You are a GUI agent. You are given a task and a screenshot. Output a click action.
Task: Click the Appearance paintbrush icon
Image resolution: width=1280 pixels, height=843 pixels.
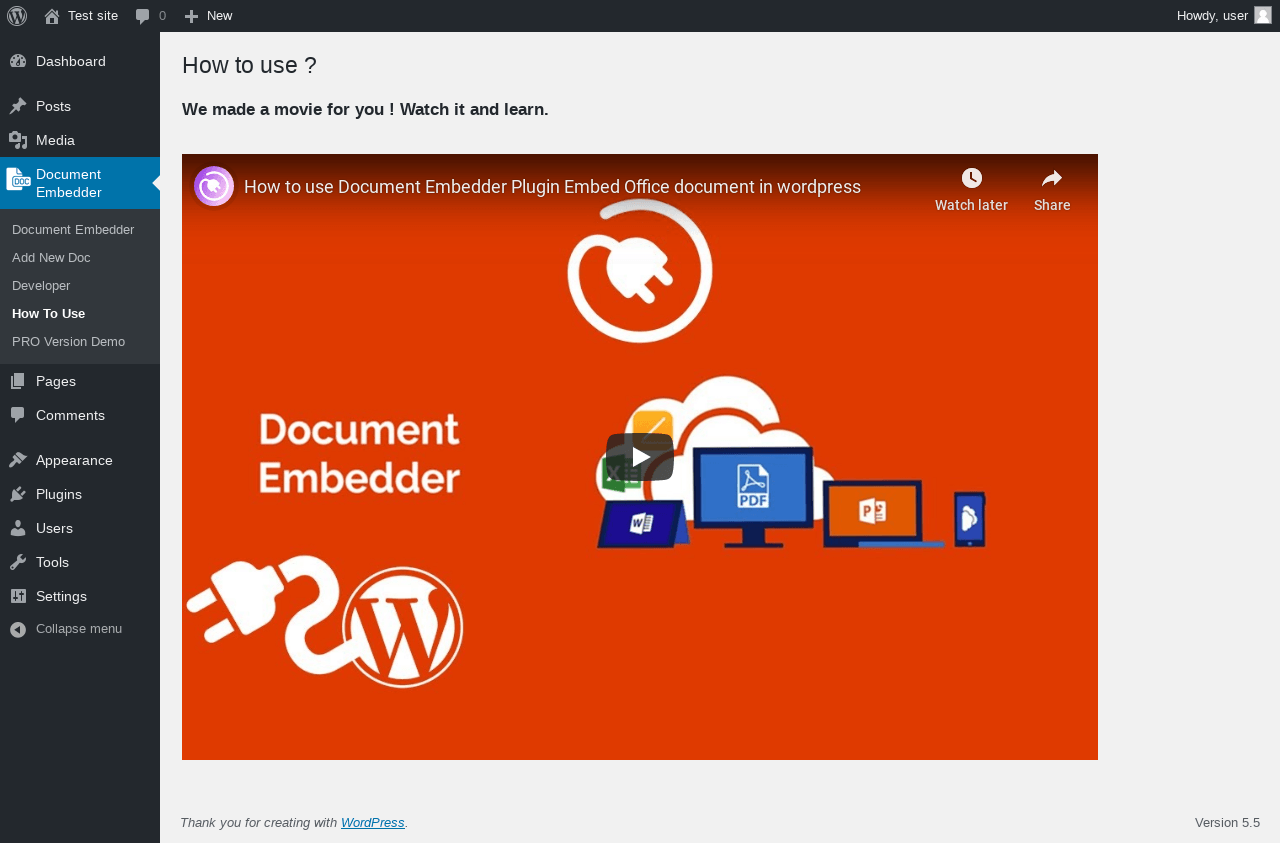coord(18,460)
